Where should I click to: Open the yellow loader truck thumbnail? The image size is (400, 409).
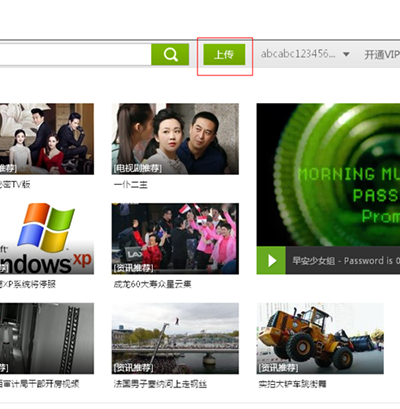coord(320,338)
